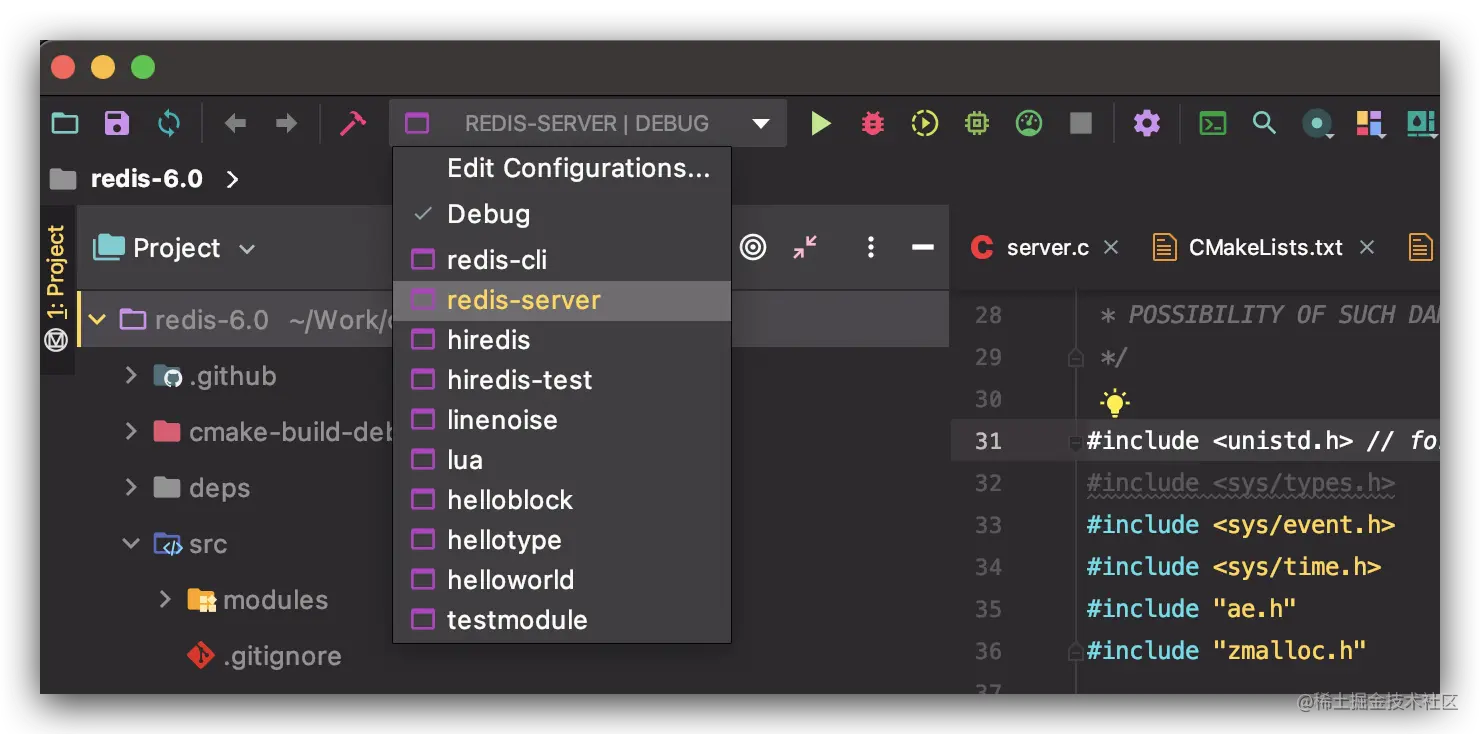1480x734 pixels.
Task: Choose Edit Configurations... from the dropdown
Action: (x=562, y=168)
